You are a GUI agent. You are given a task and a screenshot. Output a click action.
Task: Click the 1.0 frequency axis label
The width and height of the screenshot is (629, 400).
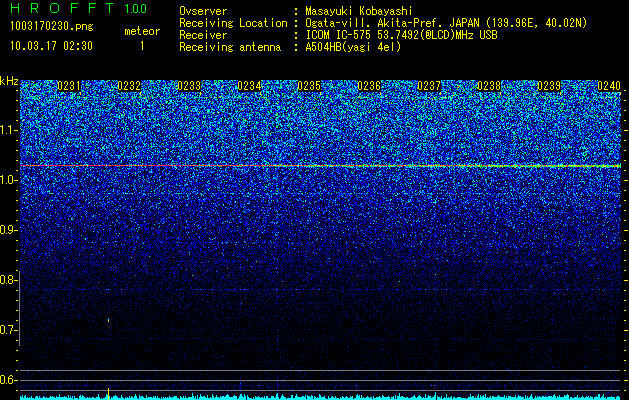coord(8,180)
